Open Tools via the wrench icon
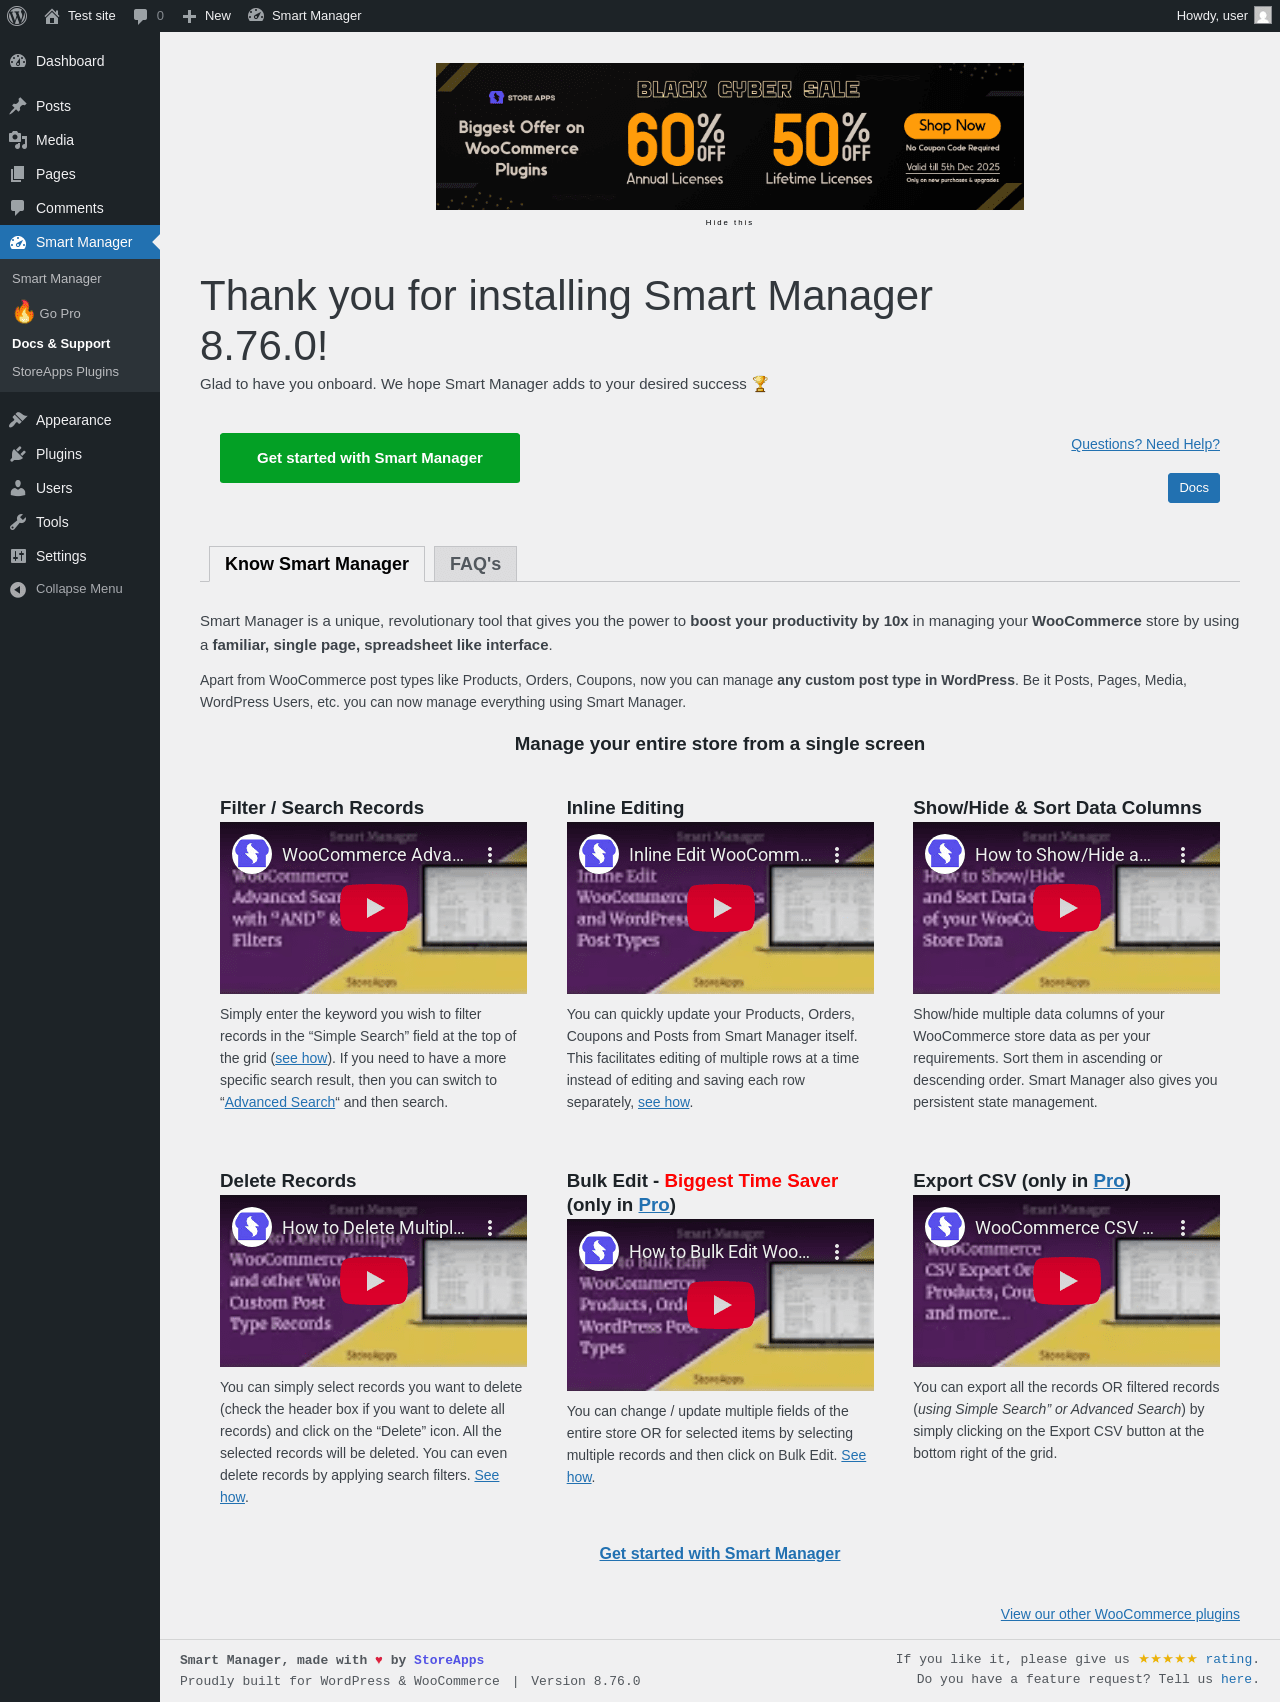This screenshot has height=1702, width=1280. tap(18, 522)
